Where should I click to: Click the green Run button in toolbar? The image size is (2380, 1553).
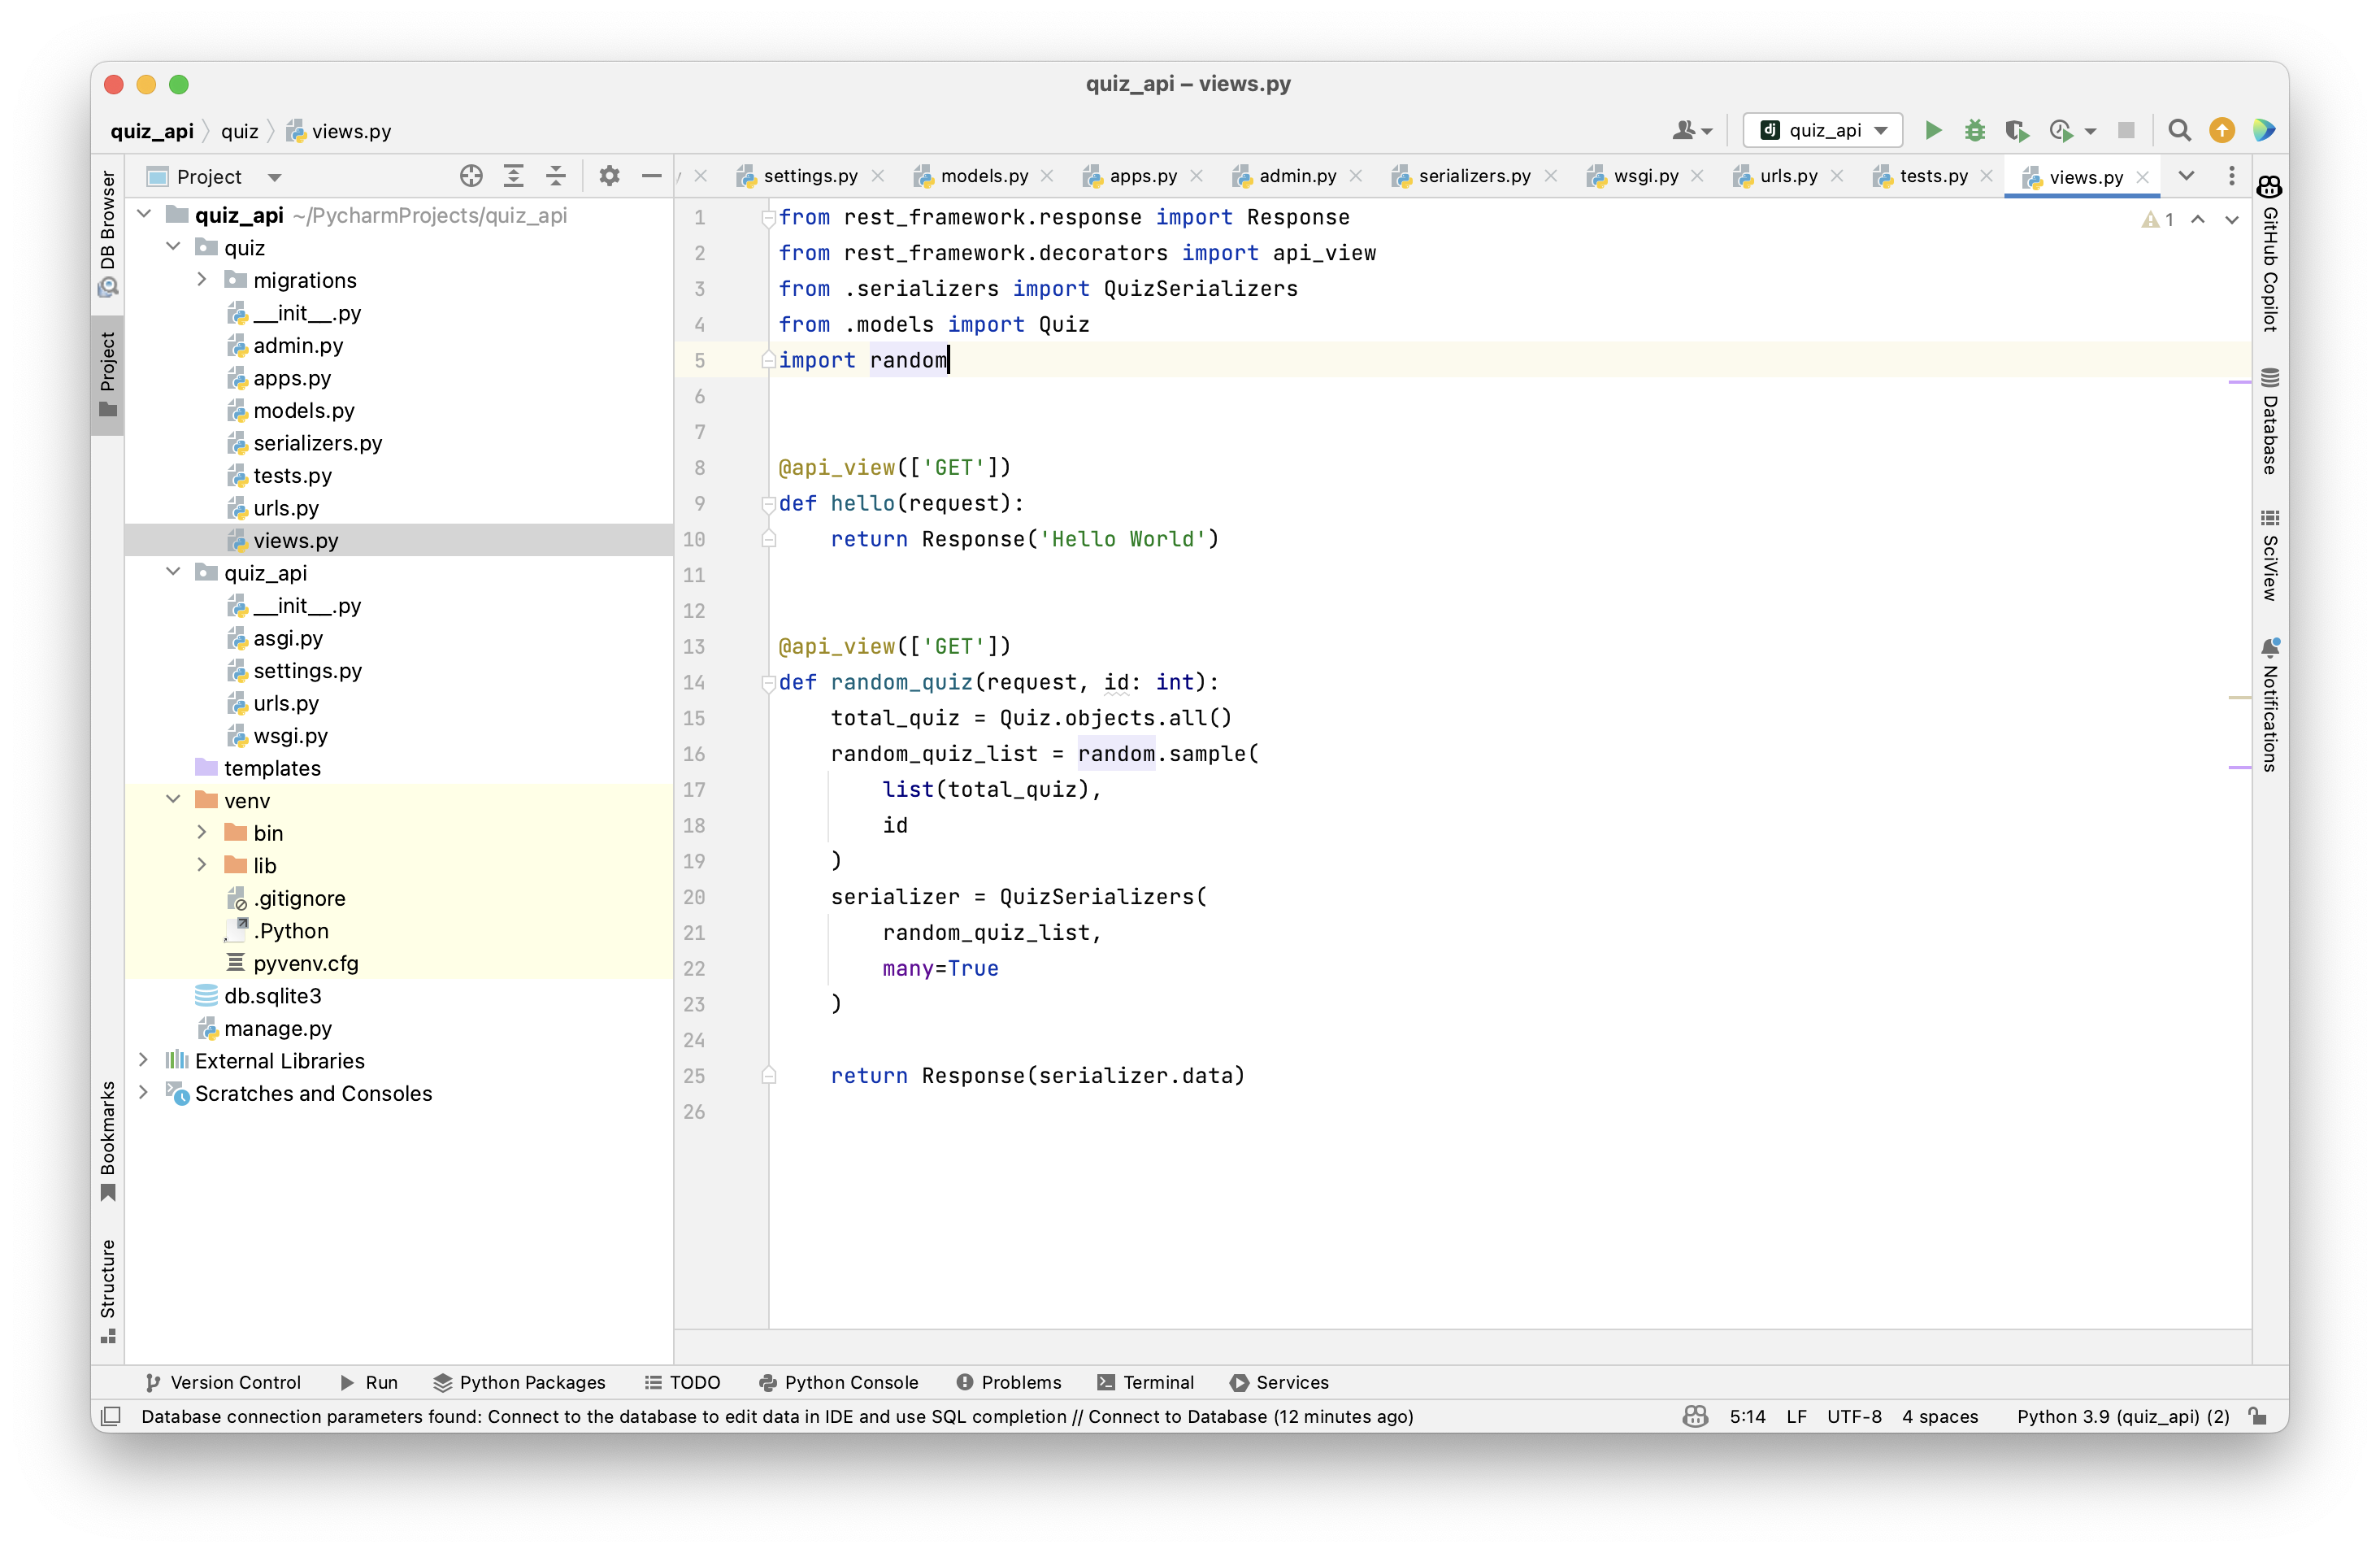[x=1933, y=130]
